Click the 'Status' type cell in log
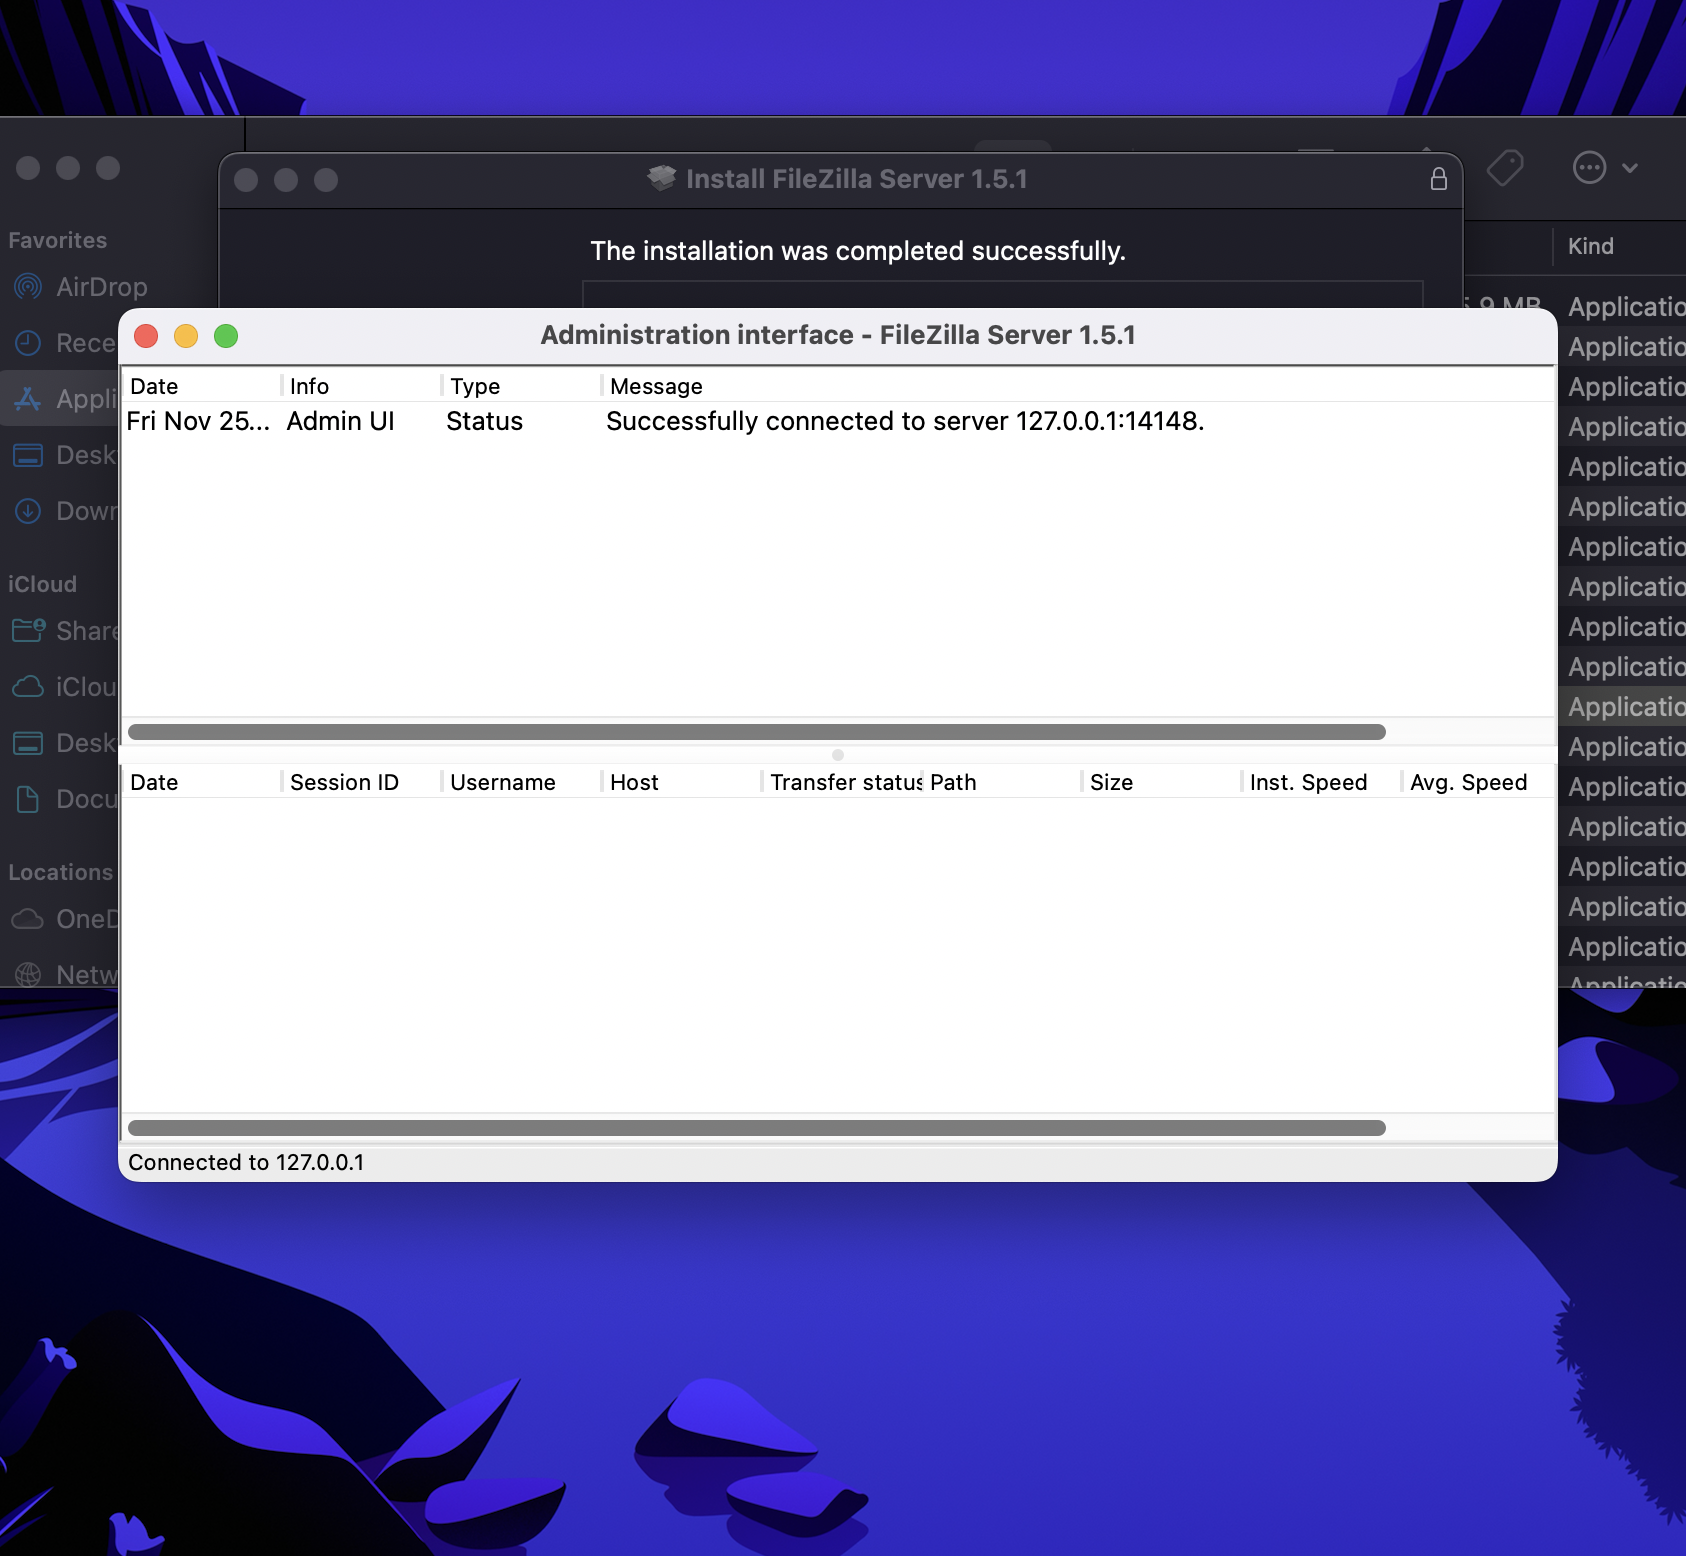The height and width of the screenshot is (1556, 1686). (484, 421)
